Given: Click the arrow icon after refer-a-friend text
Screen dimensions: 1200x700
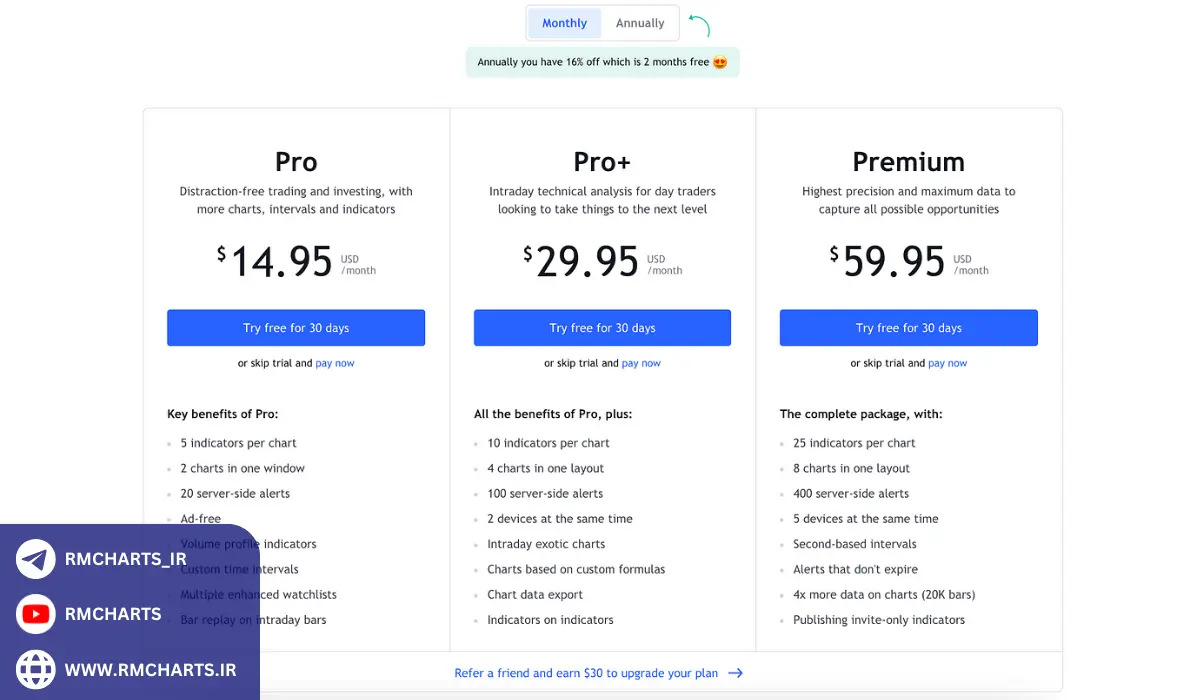Looking at the screenshot, I should (x=735, y=674).
